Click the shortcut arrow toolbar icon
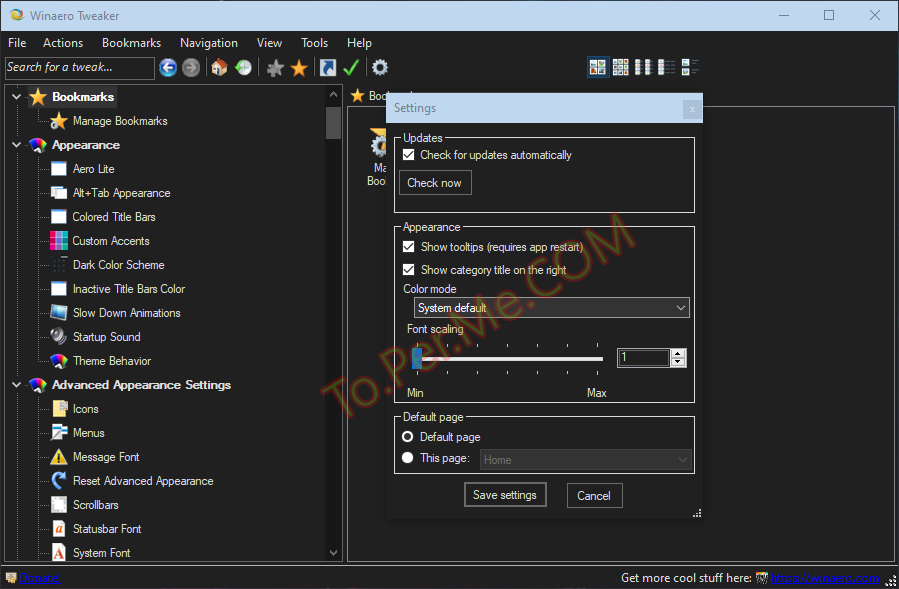This screenshot has height=589, width=899. pos(327,68)
